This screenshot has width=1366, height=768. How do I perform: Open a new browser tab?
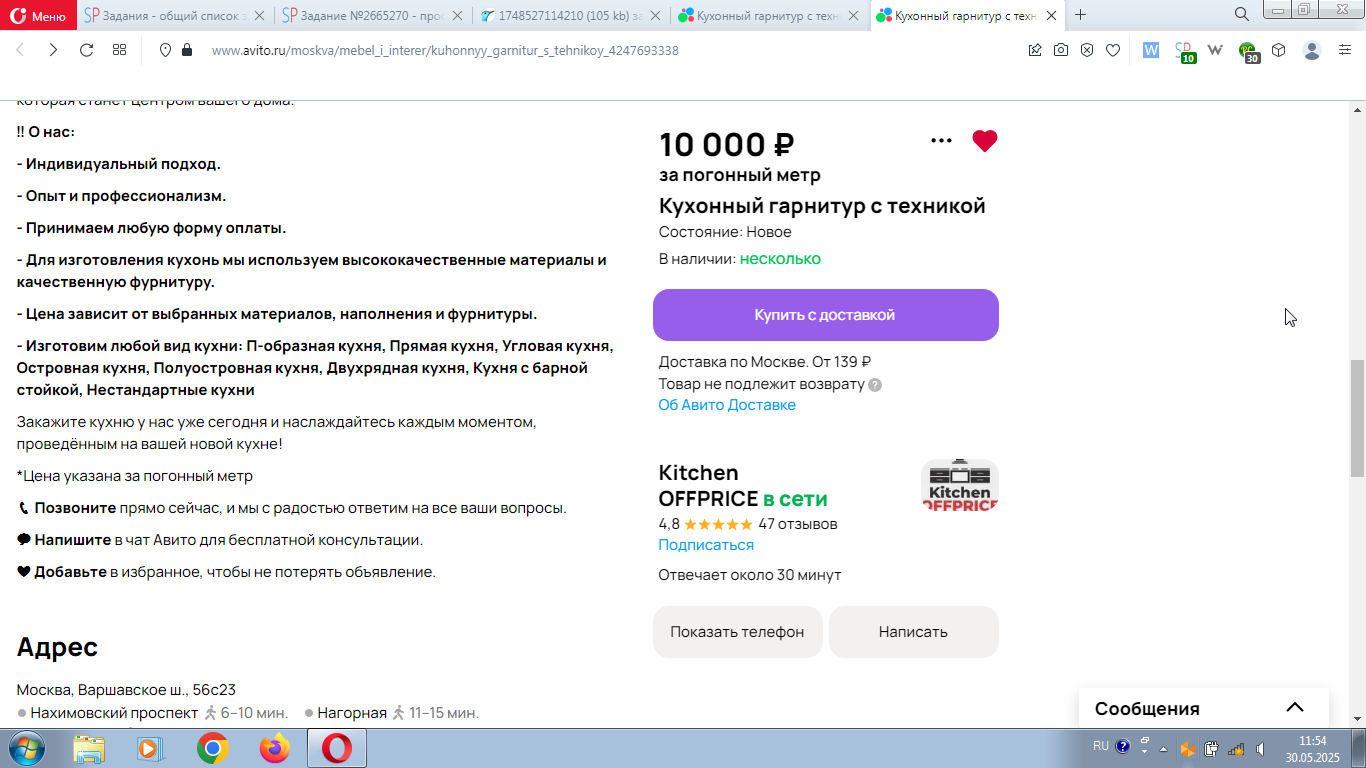(x=1080, y=15)
